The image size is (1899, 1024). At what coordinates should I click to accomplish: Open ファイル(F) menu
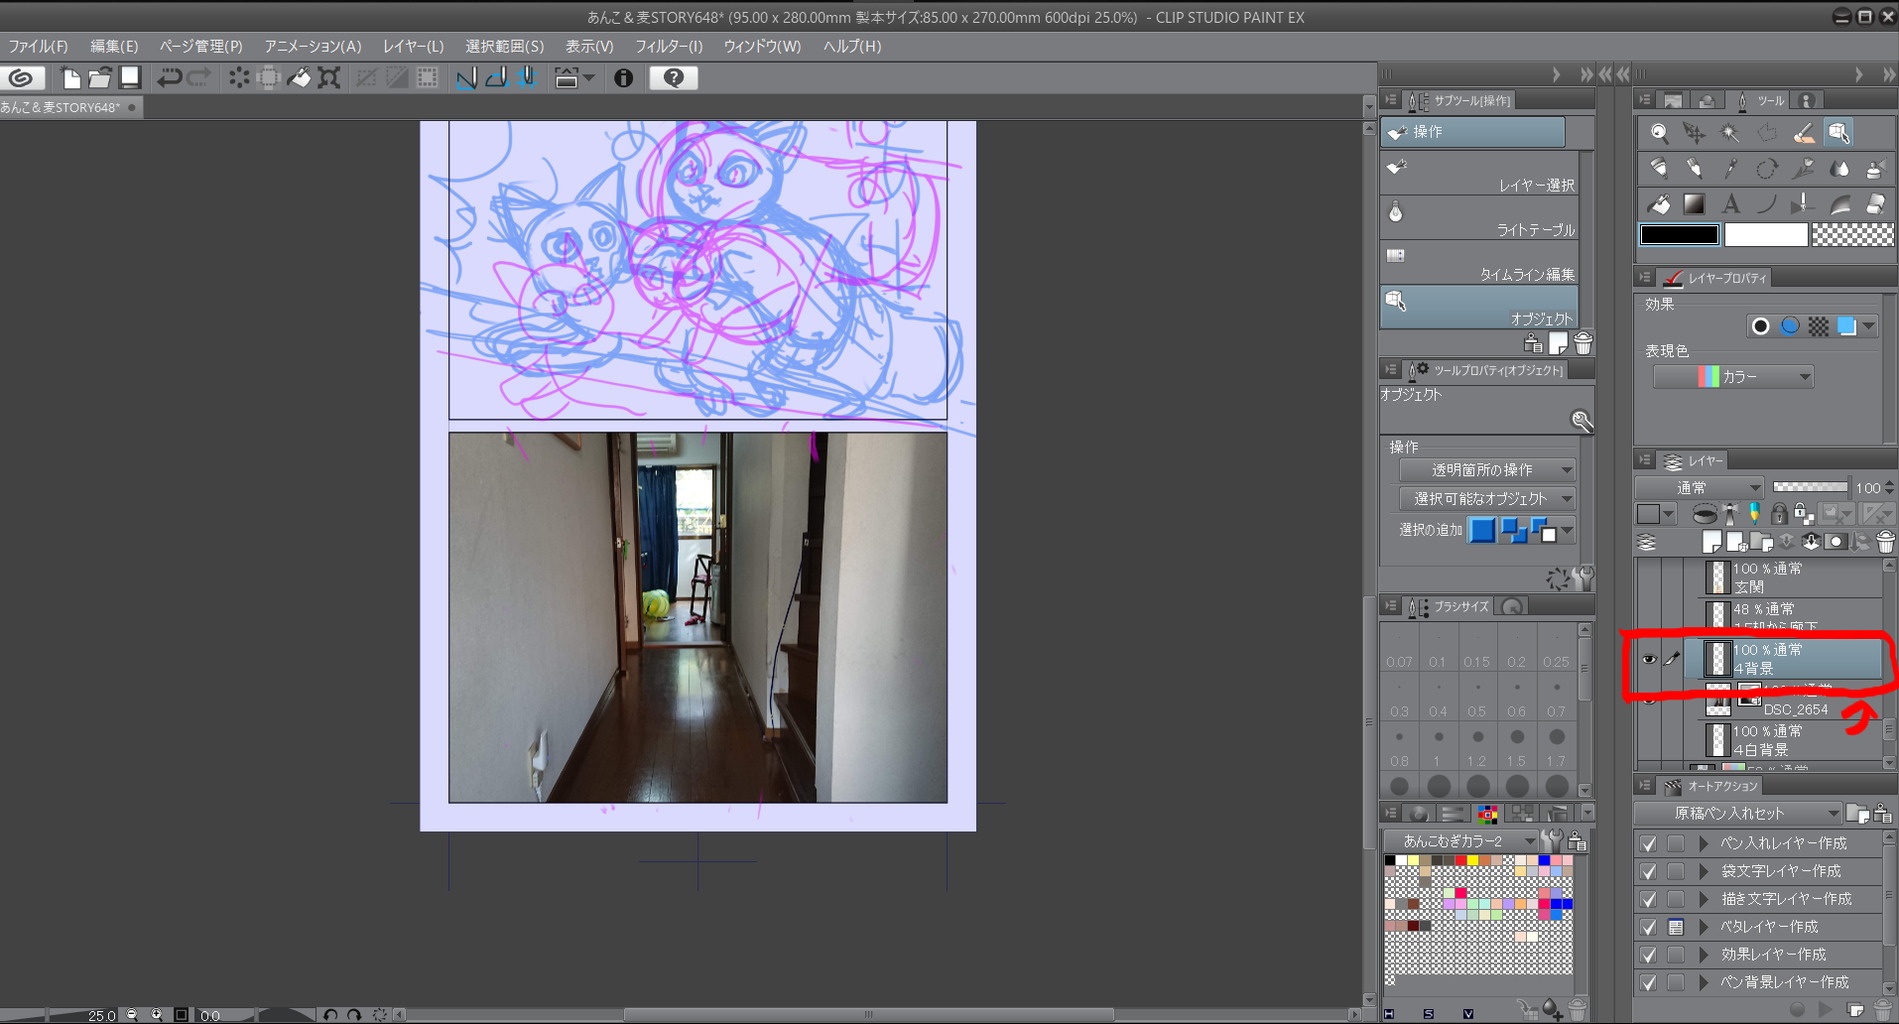[x=38, y=46]
